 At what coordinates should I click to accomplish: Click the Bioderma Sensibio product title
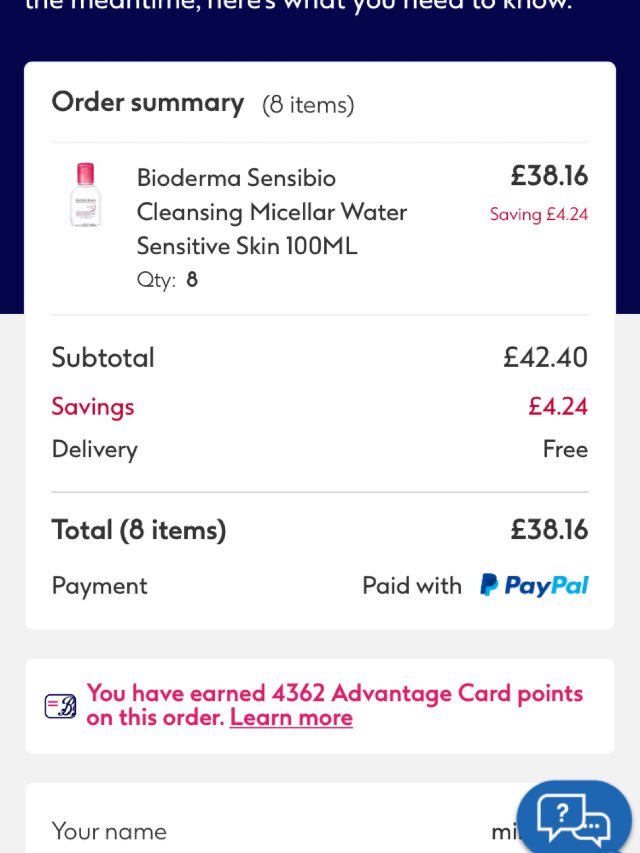point(271,211)
